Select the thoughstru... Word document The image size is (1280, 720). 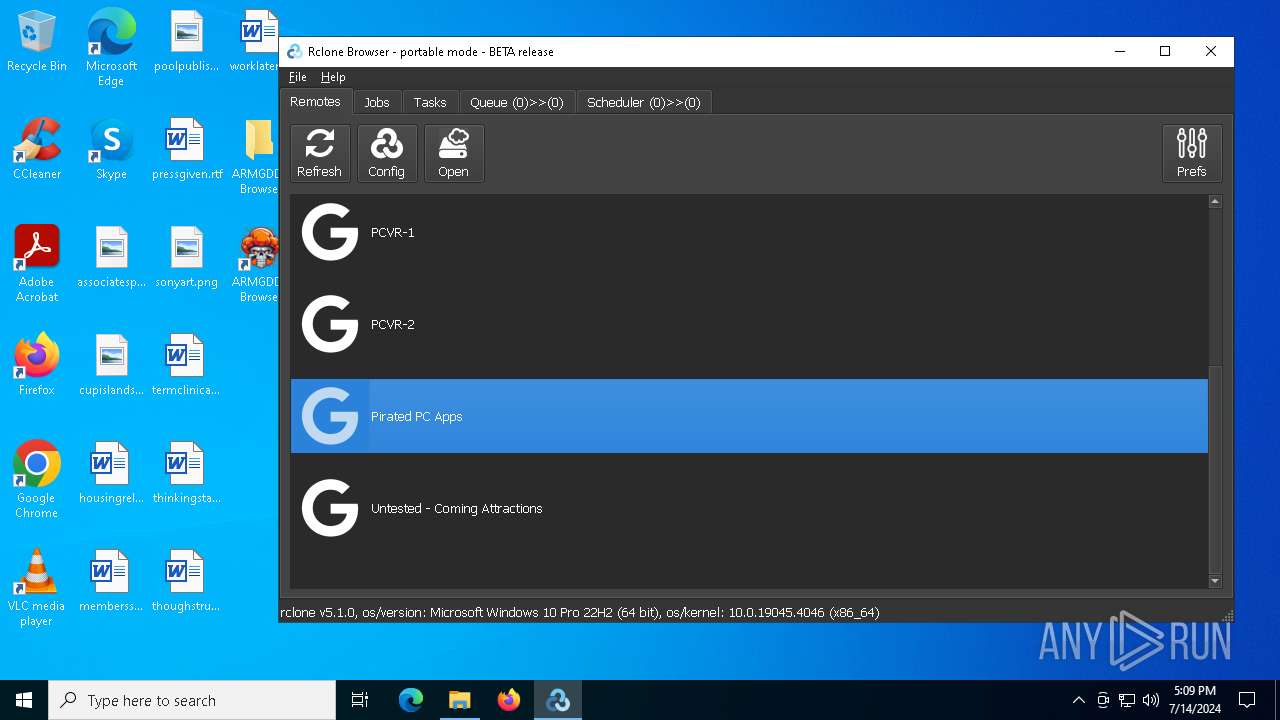pyautogui.click(x=186, y=582)
